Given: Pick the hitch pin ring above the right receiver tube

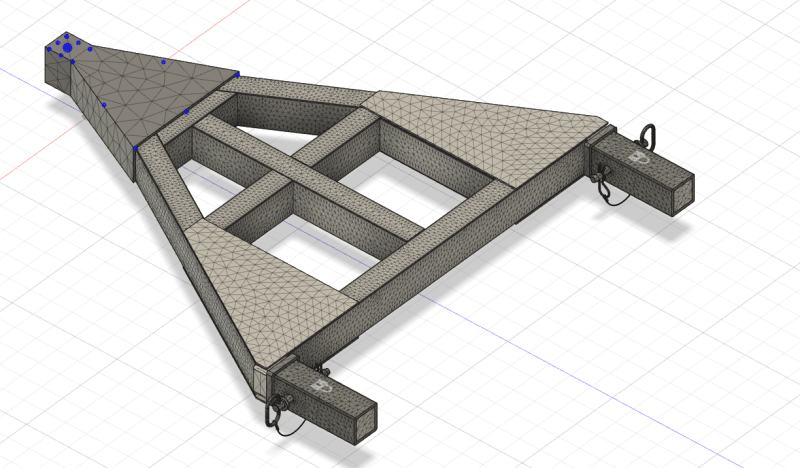Looking at the screenshot, I should 649,137.
